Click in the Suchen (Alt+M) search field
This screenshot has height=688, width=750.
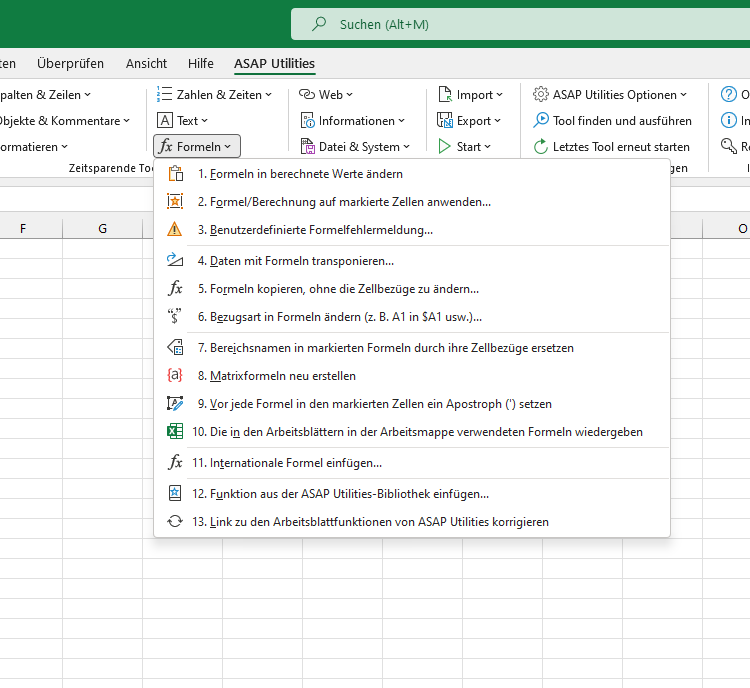point(520,24)
